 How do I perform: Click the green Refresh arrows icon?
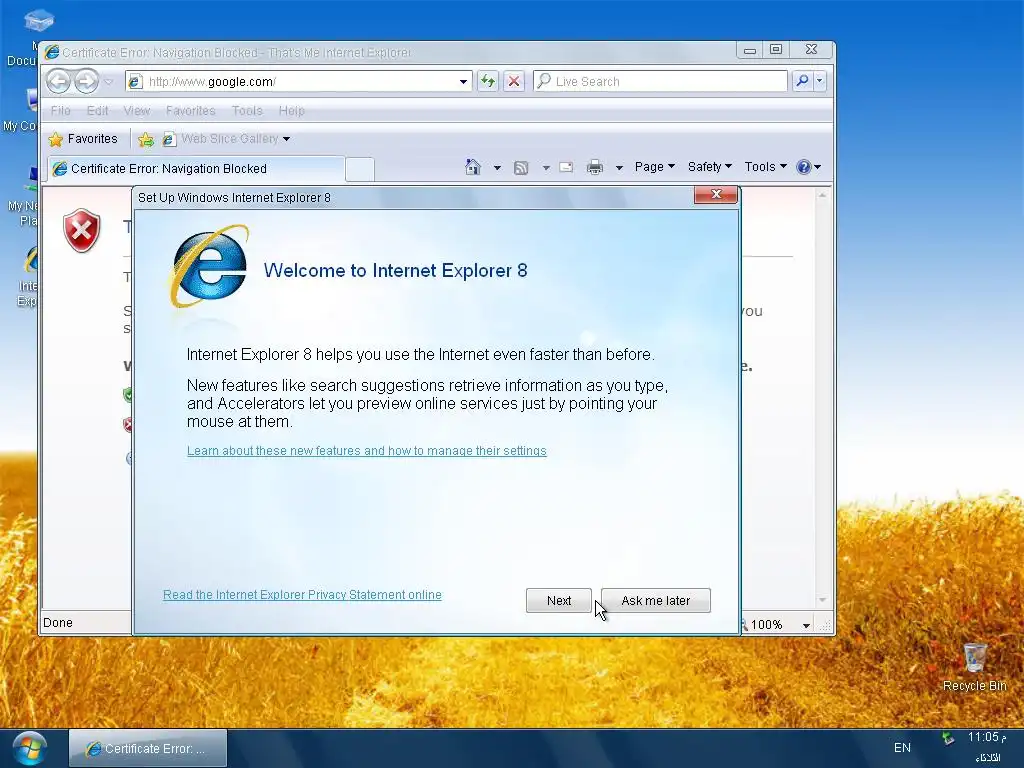487,81
